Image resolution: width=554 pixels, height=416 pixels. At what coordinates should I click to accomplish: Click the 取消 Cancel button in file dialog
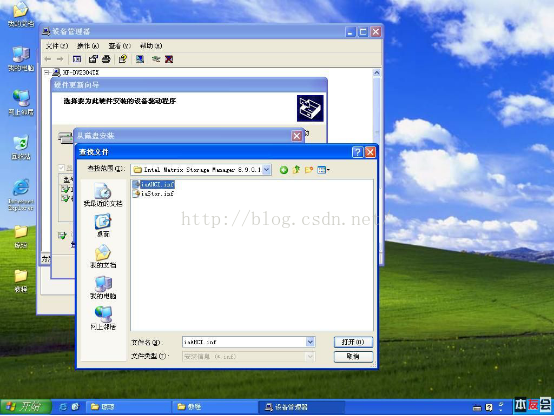click(x=353, y=357)
